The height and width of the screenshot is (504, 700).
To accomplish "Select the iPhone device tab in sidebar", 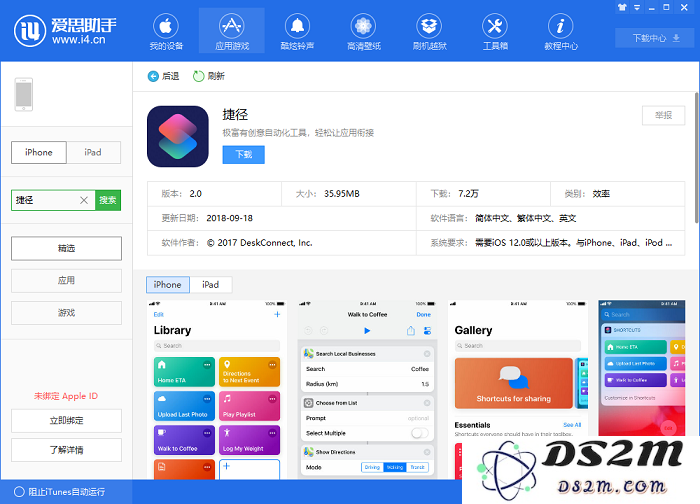I will [x=39, y=152].
